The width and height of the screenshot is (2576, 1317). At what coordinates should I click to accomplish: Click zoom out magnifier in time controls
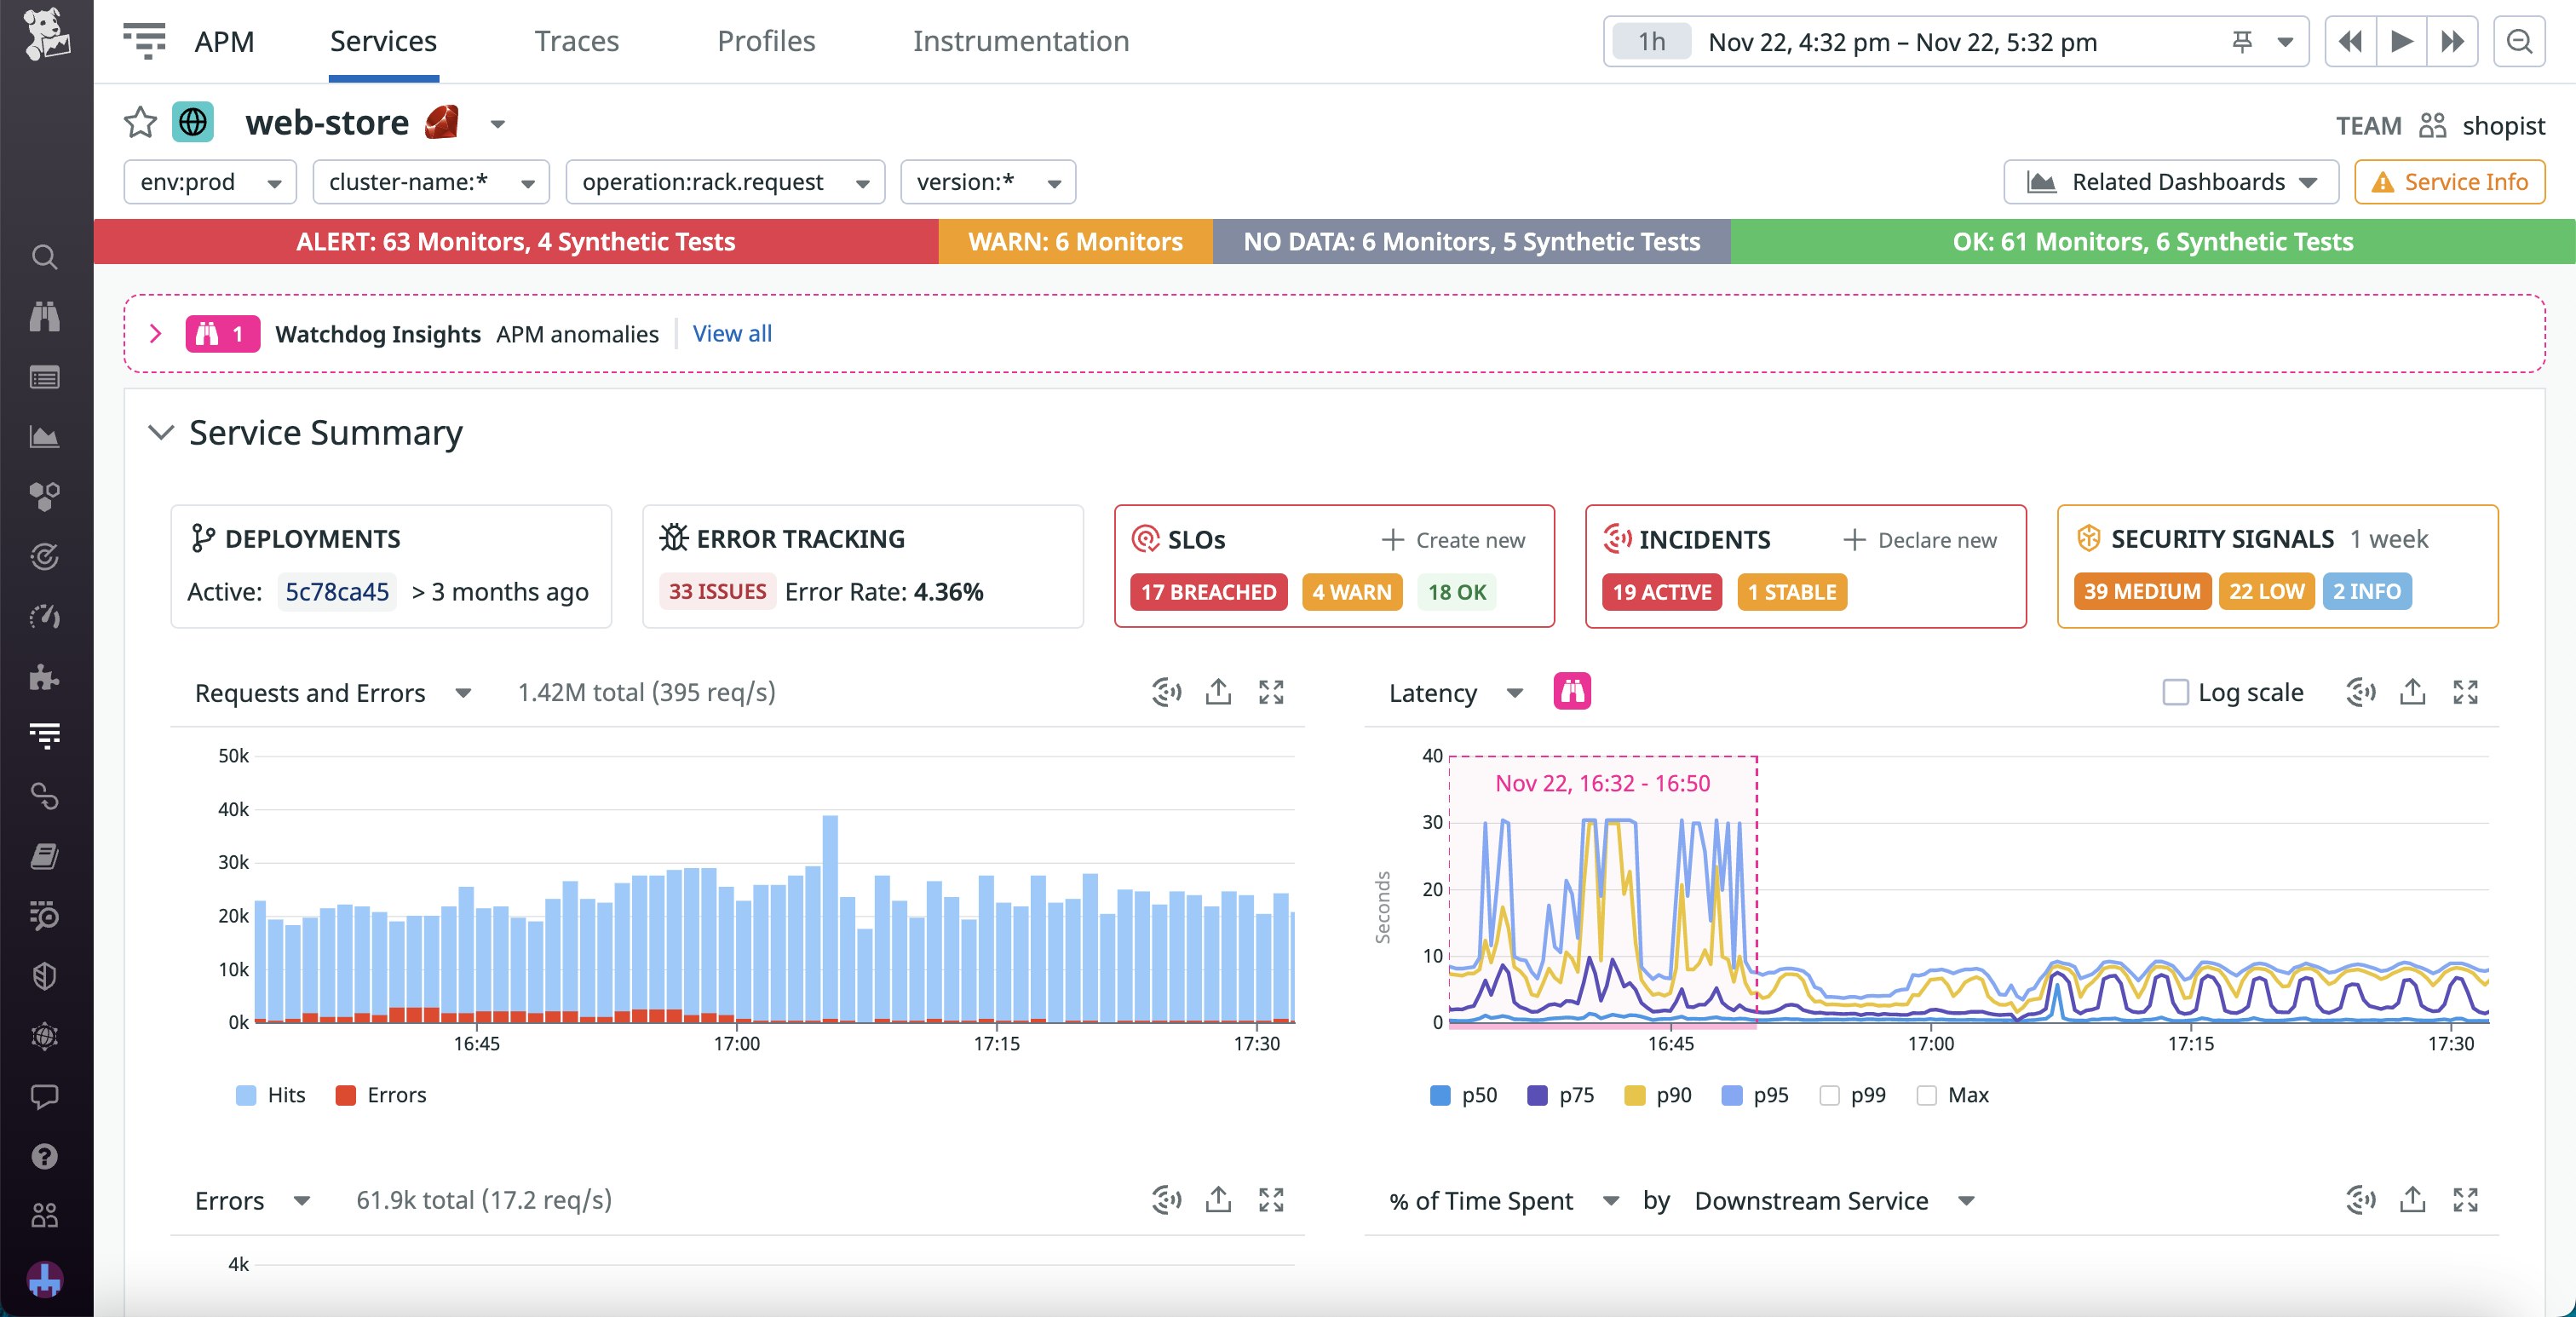pos(2518,42)
